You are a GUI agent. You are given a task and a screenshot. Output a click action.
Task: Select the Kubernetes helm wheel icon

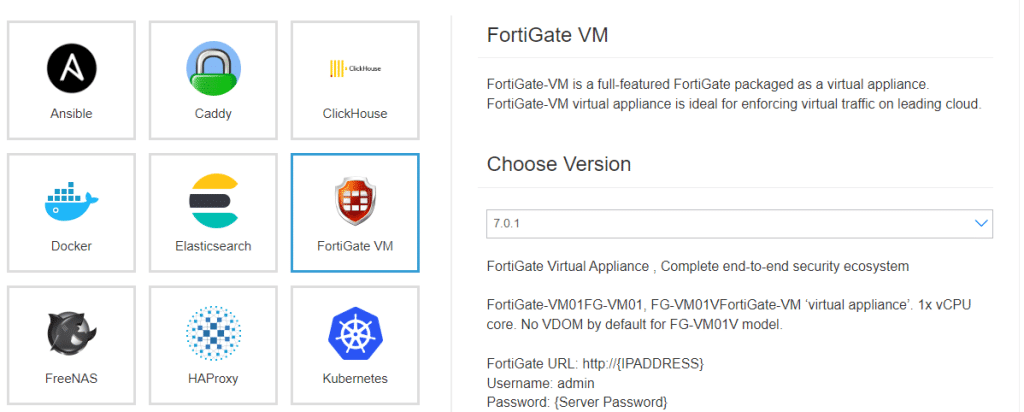(x=355, y=334)
